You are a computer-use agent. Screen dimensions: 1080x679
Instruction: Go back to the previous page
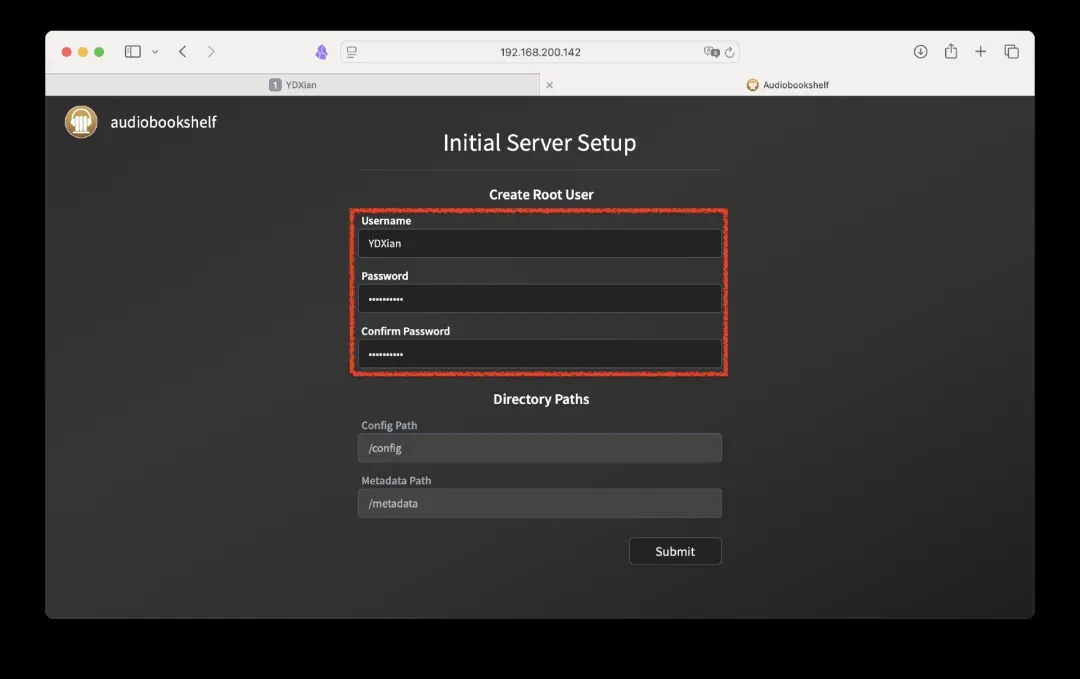(182, 52)
